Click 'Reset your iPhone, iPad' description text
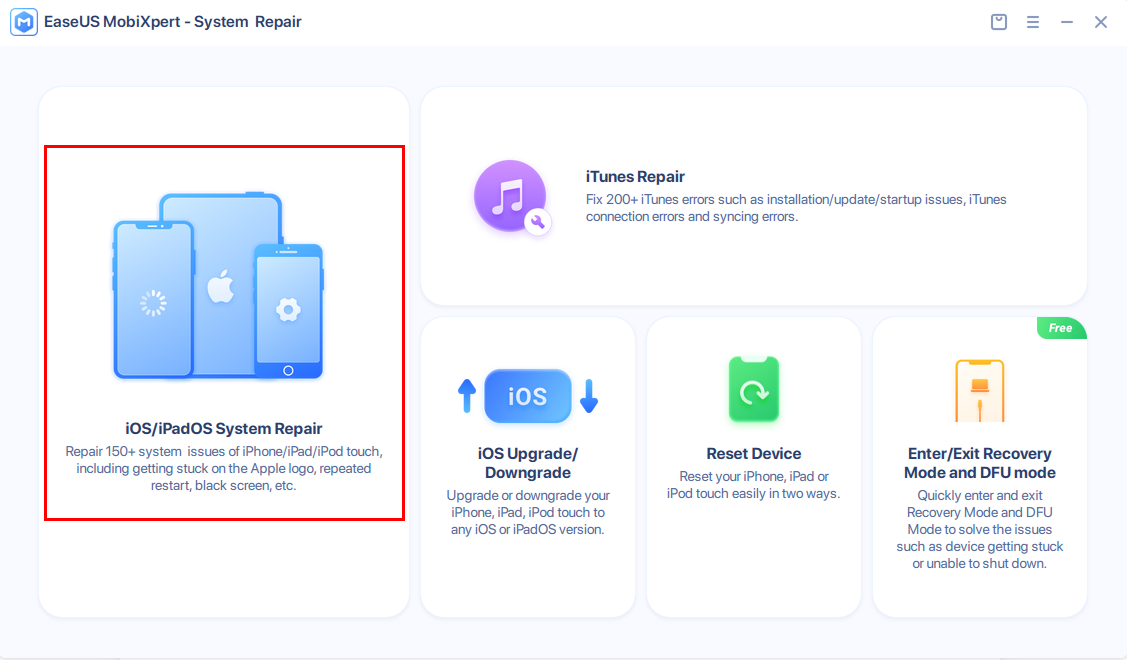Screen dimensions: 1127x660 753,485
